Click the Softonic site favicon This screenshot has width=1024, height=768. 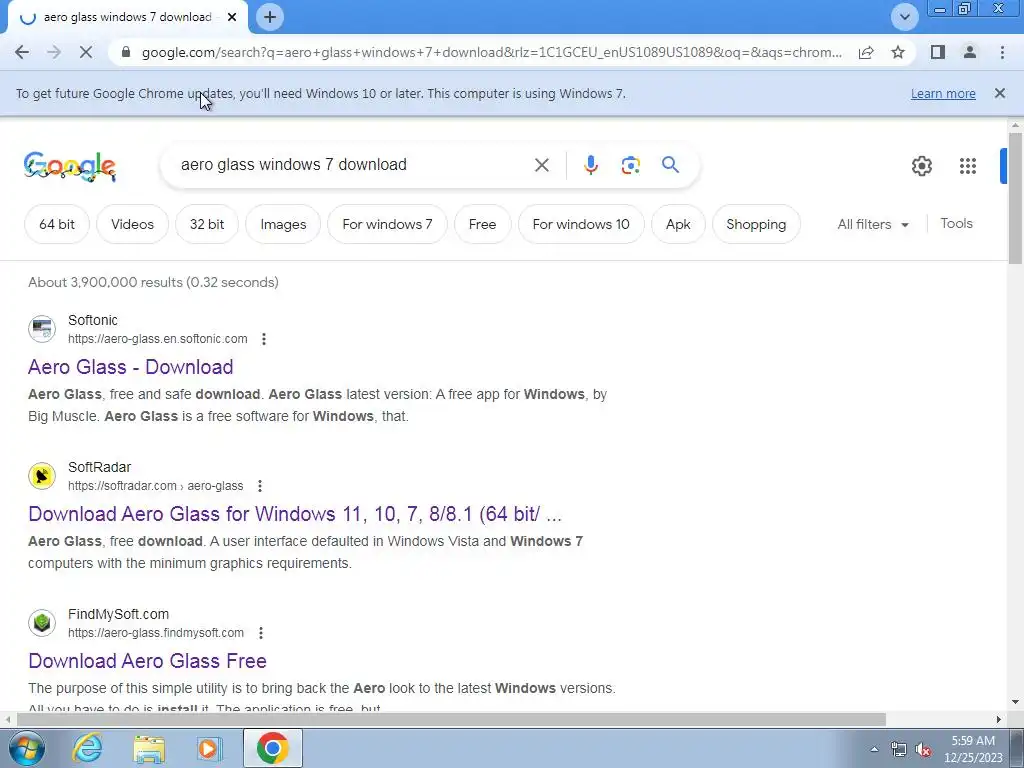(x=42, y=328)
